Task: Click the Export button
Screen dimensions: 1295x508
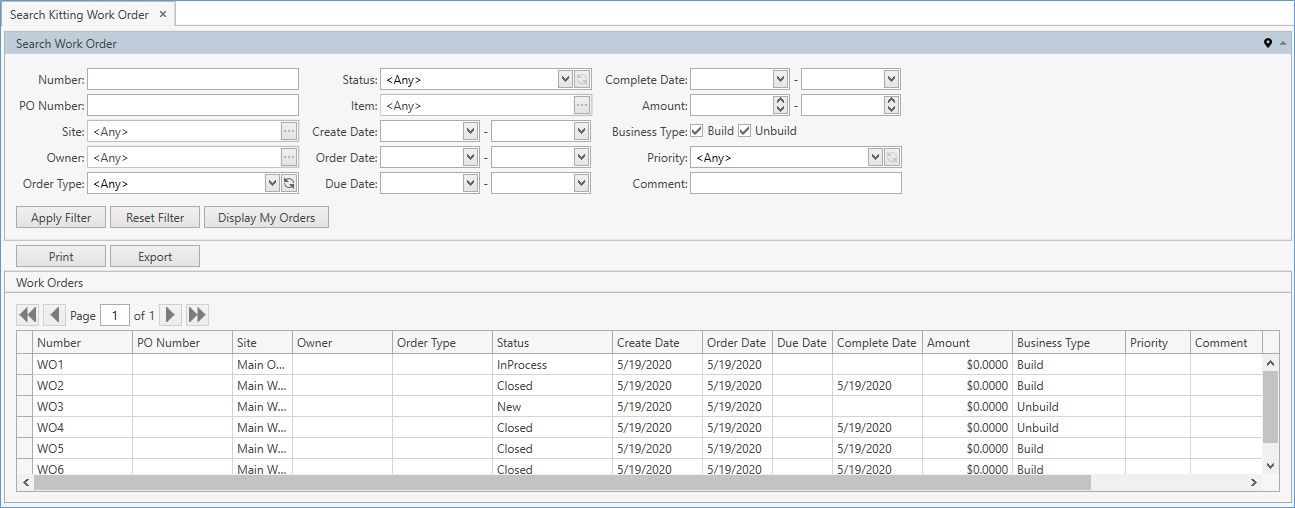Action: (x=155, y=257)
